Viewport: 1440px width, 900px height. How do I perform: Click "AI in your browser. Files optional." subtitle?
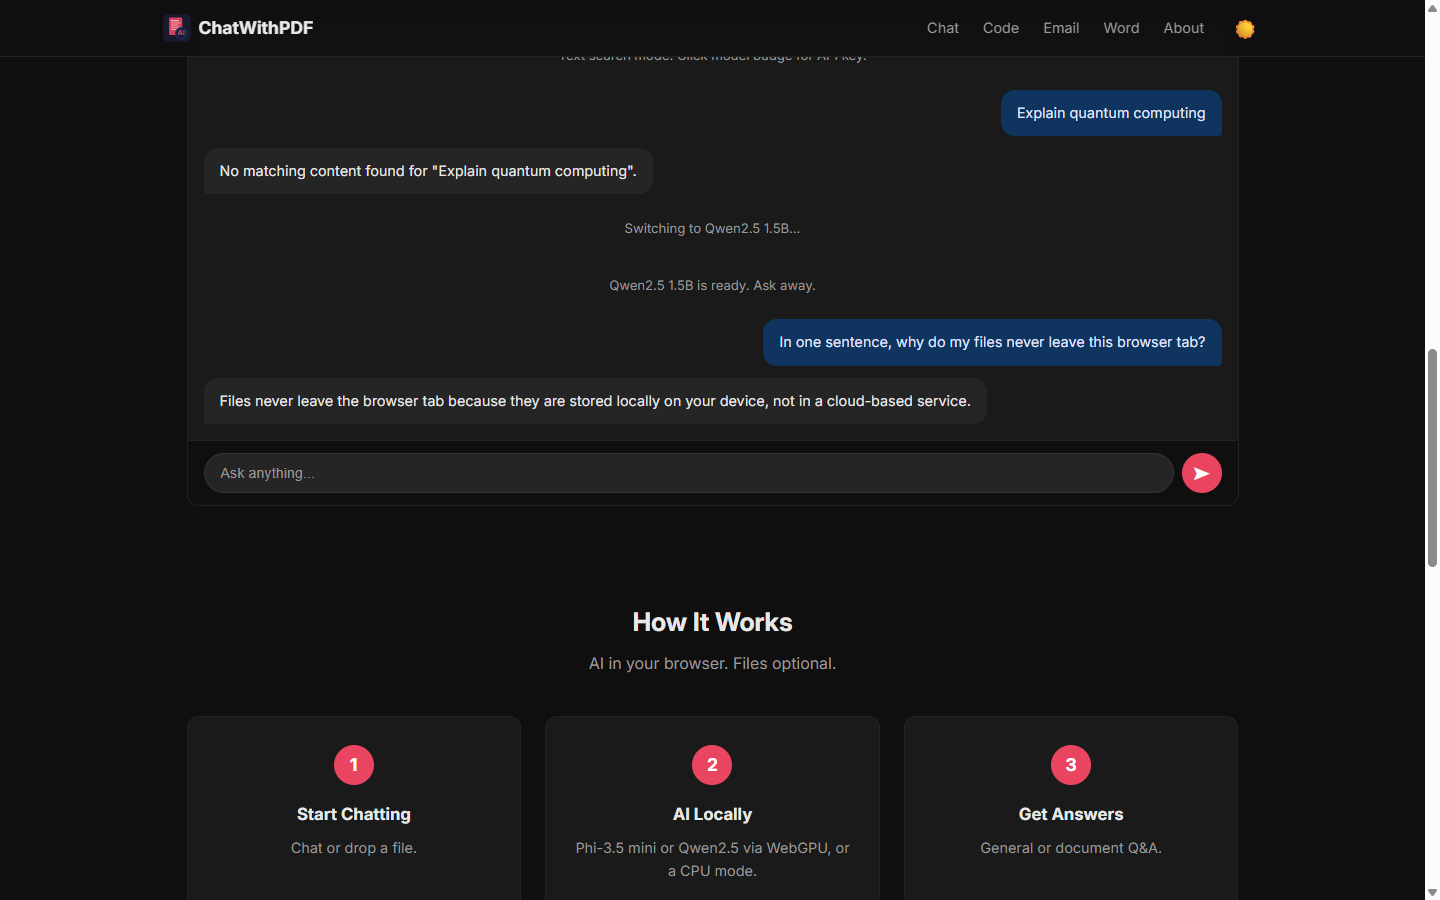tap(712, 663)
